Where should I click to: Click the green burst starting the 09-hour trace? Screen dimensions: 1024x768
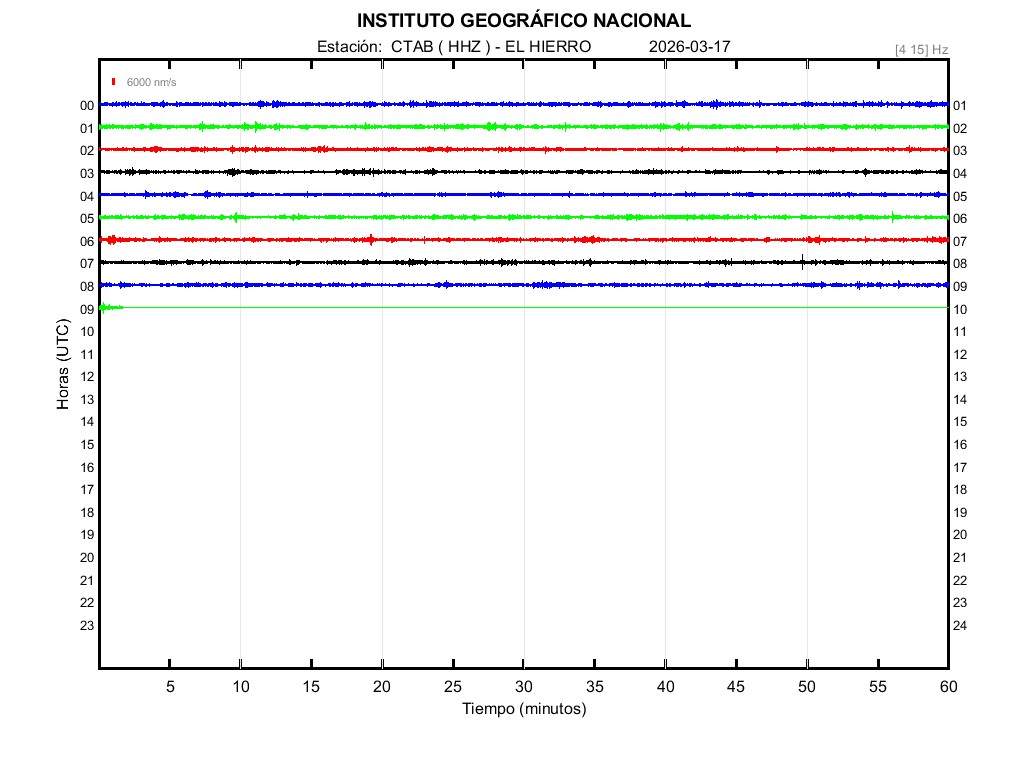pyautogui.click(x=108, y=307)
